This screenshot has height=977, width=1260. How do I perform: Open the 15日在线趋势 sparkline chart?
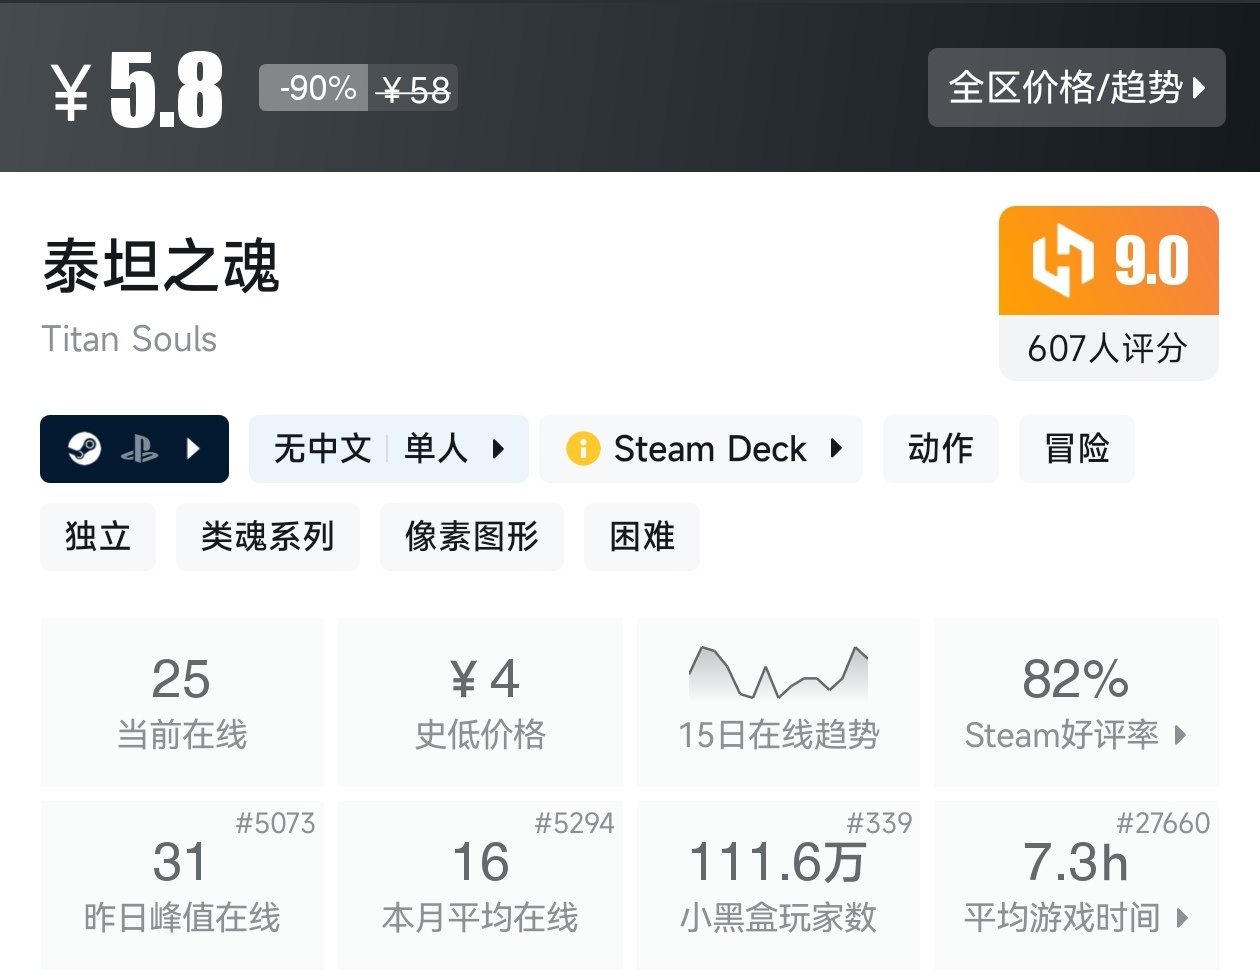pyautogui.click(x=778, y=673)
